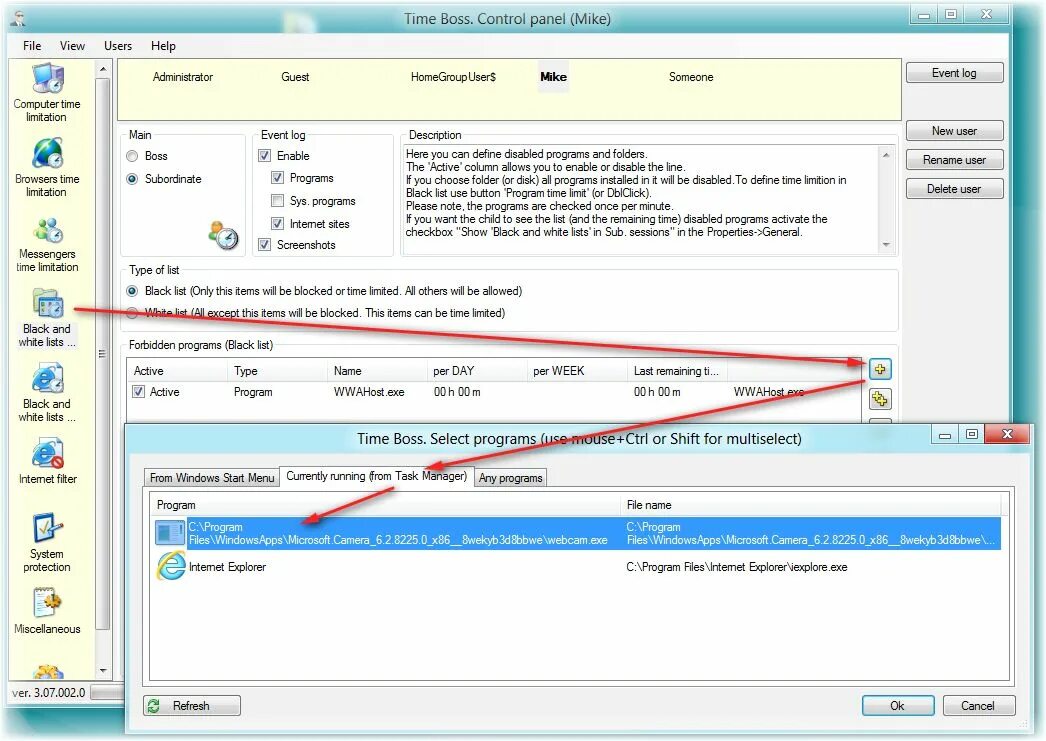Click the Delete user button

coord(955,189)
